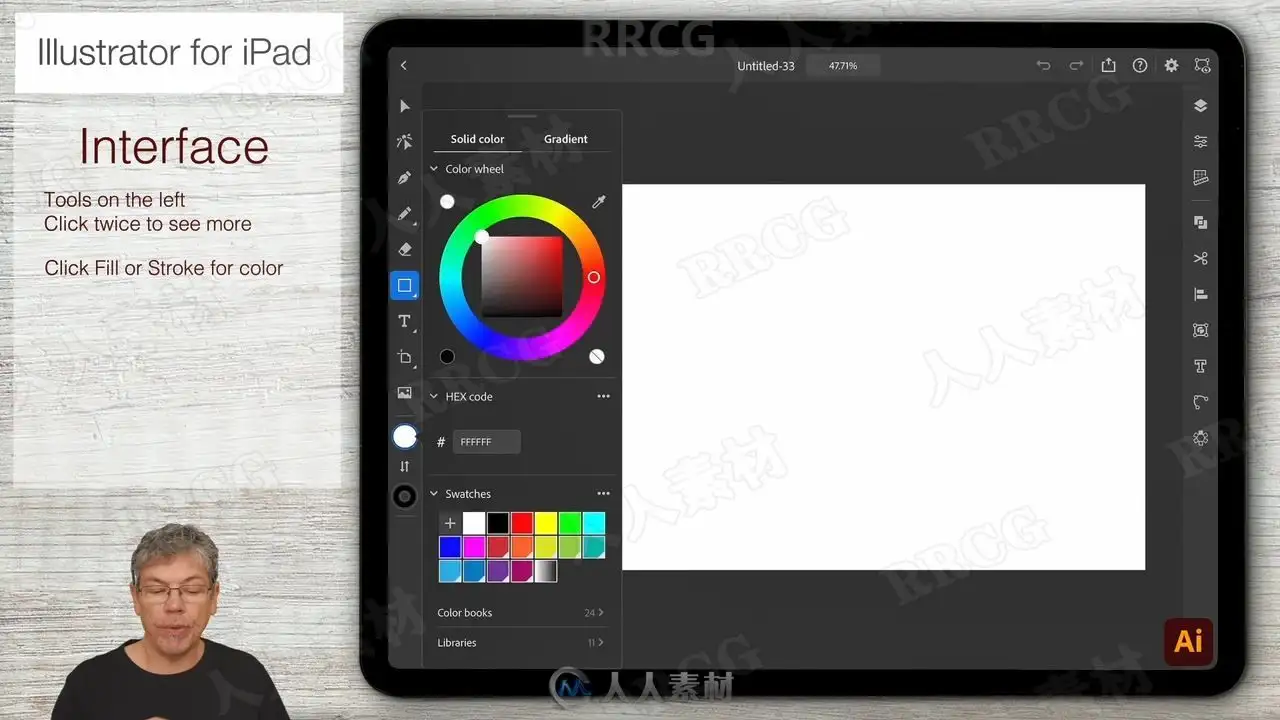Set color to None with the slashed circle
The width and height of the screenshot is (1280, 720).
coord(597,356)
